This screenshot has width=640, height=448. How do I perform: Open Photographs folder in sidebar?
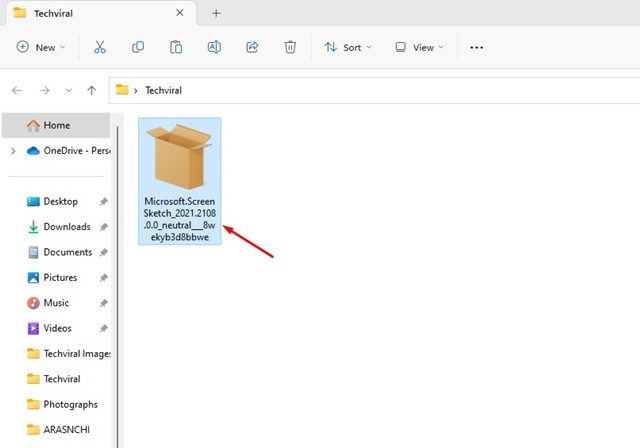(62, 404)
